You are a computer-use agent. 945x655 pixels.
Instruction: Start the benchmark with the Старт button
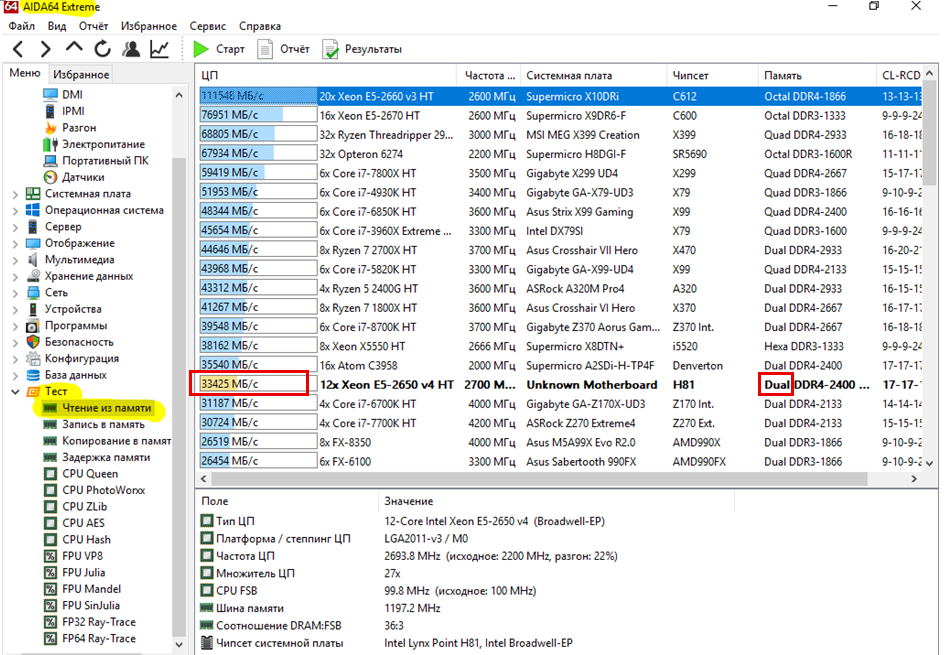219,49
